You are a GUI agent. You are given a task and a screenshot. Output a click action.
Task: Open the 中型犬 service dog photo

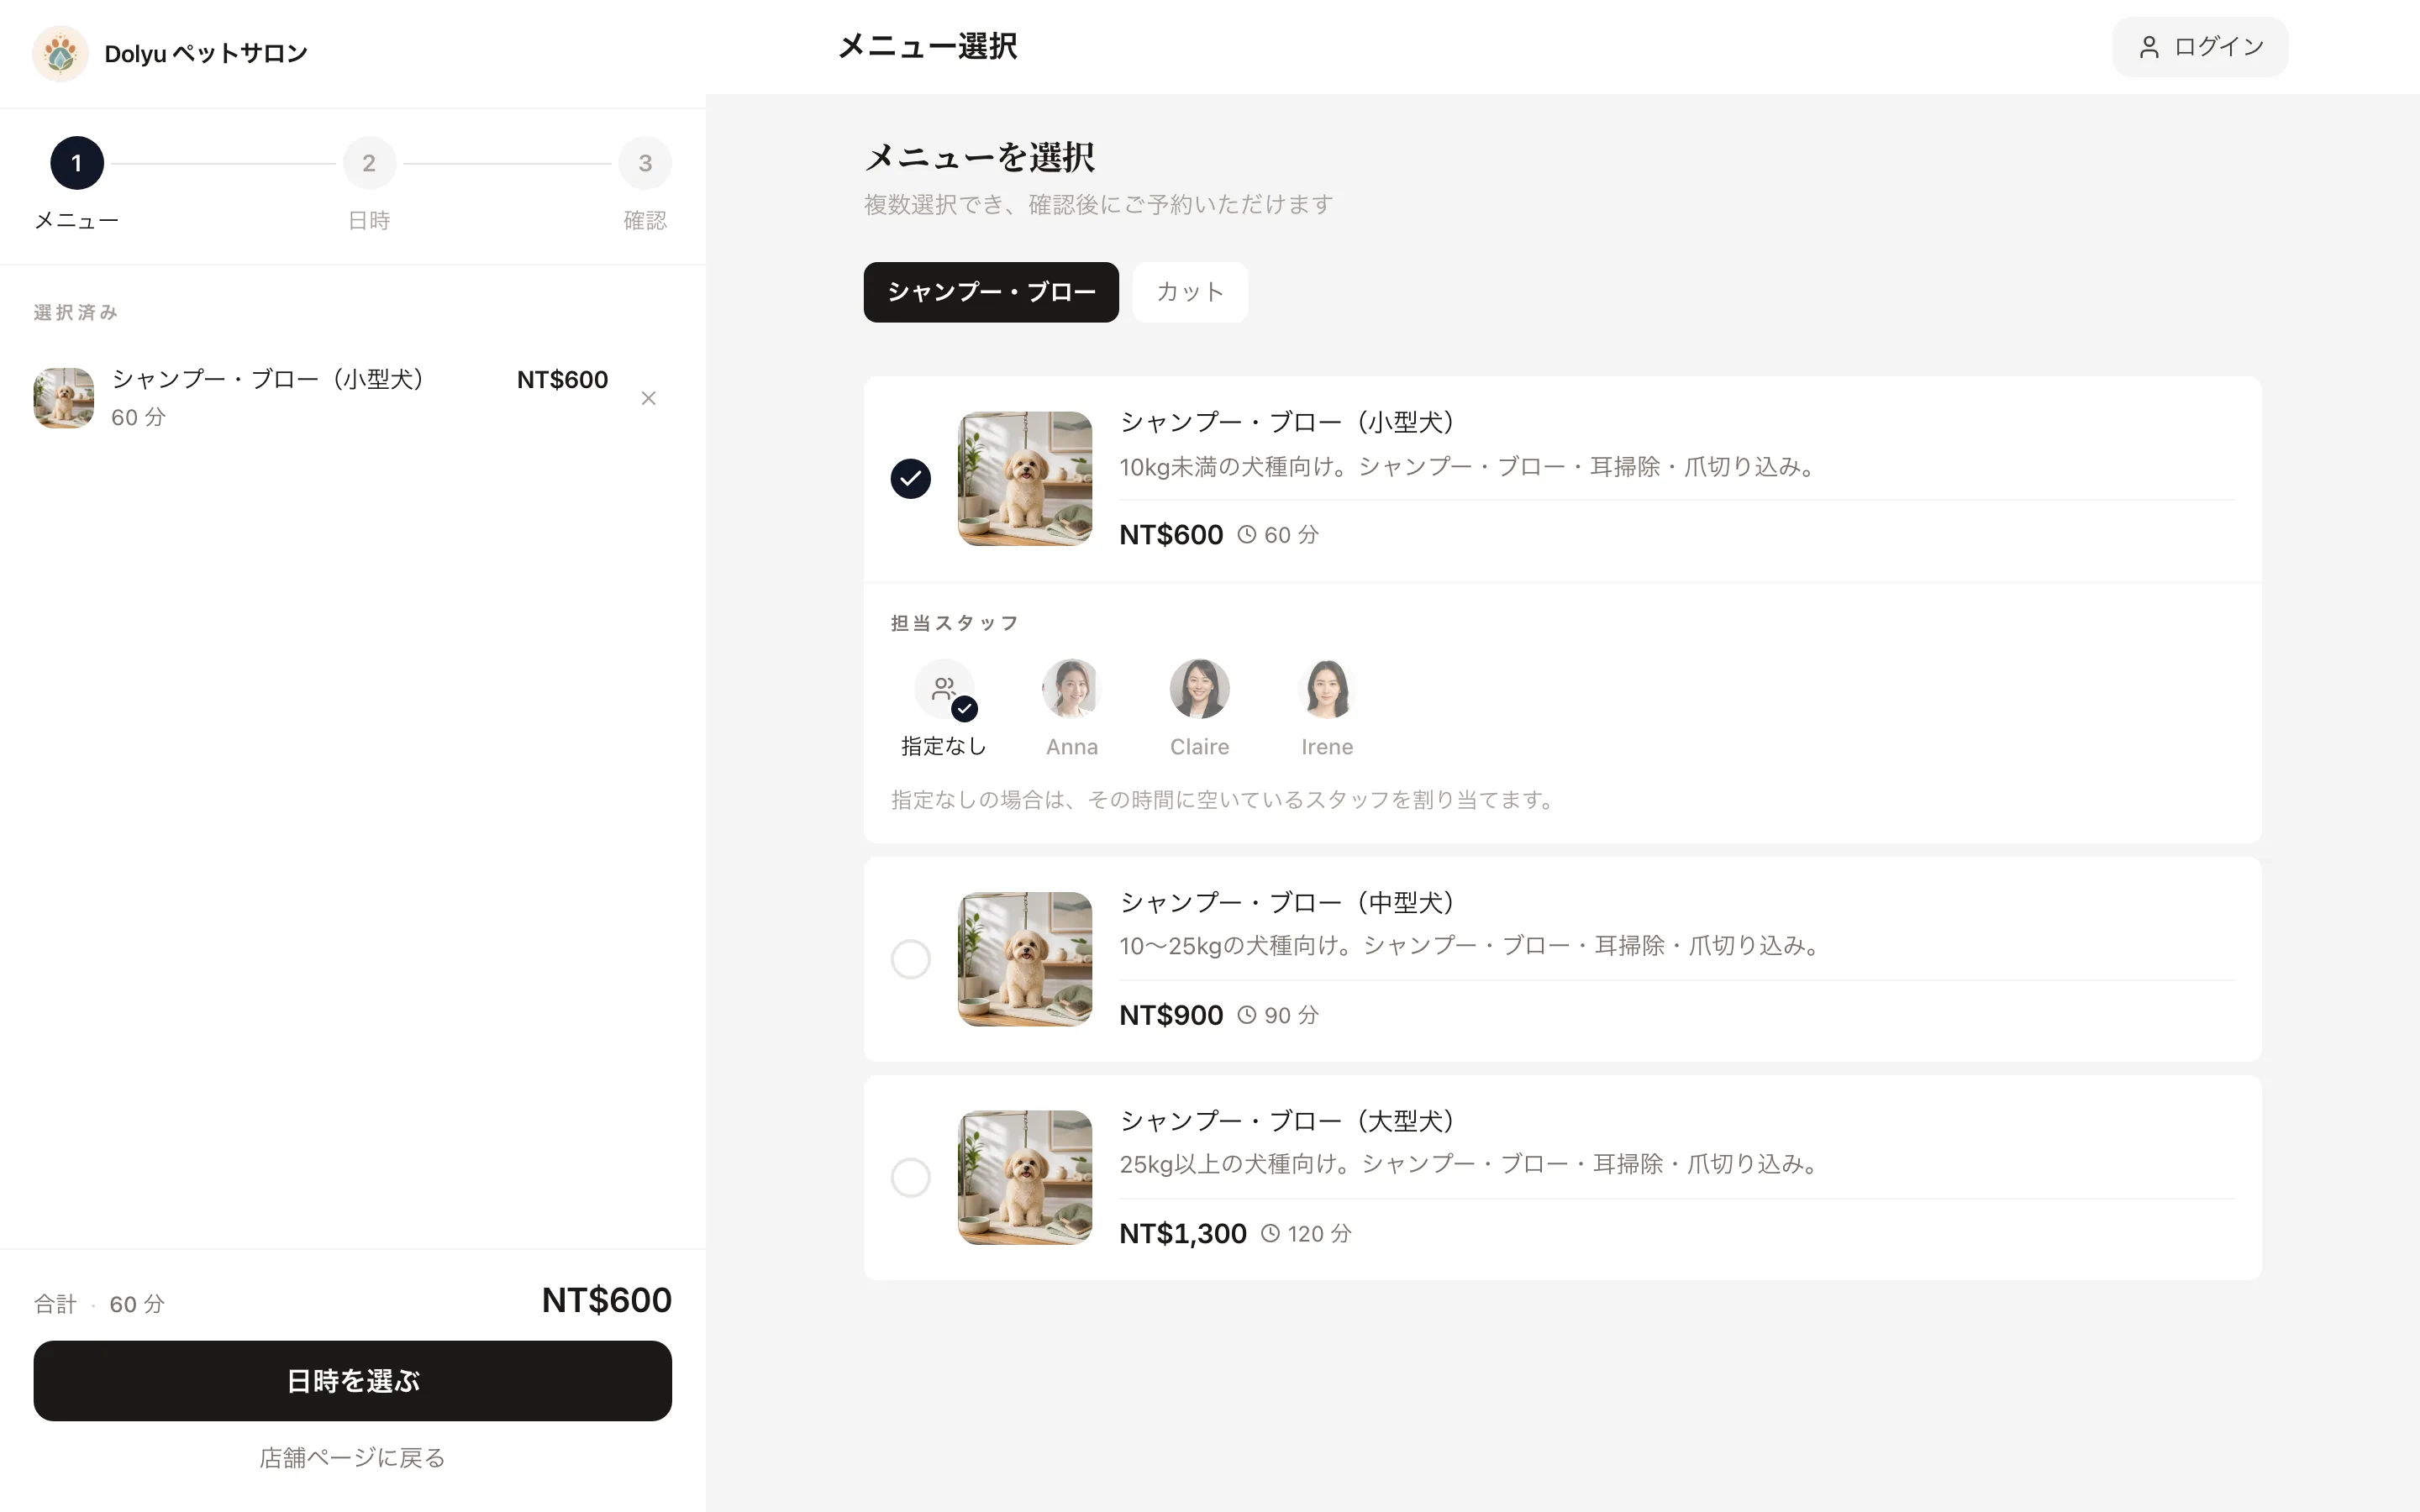(1025, 959)
